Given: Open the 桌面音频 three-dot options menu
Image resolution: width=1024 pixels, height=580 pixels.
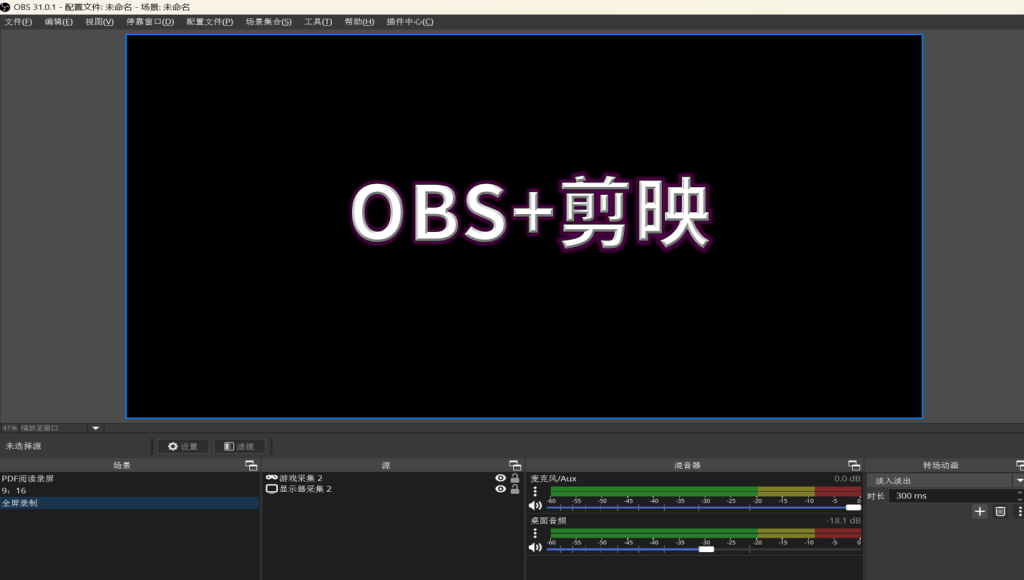Looking at the screenshot, I should (x=535, y=533).
